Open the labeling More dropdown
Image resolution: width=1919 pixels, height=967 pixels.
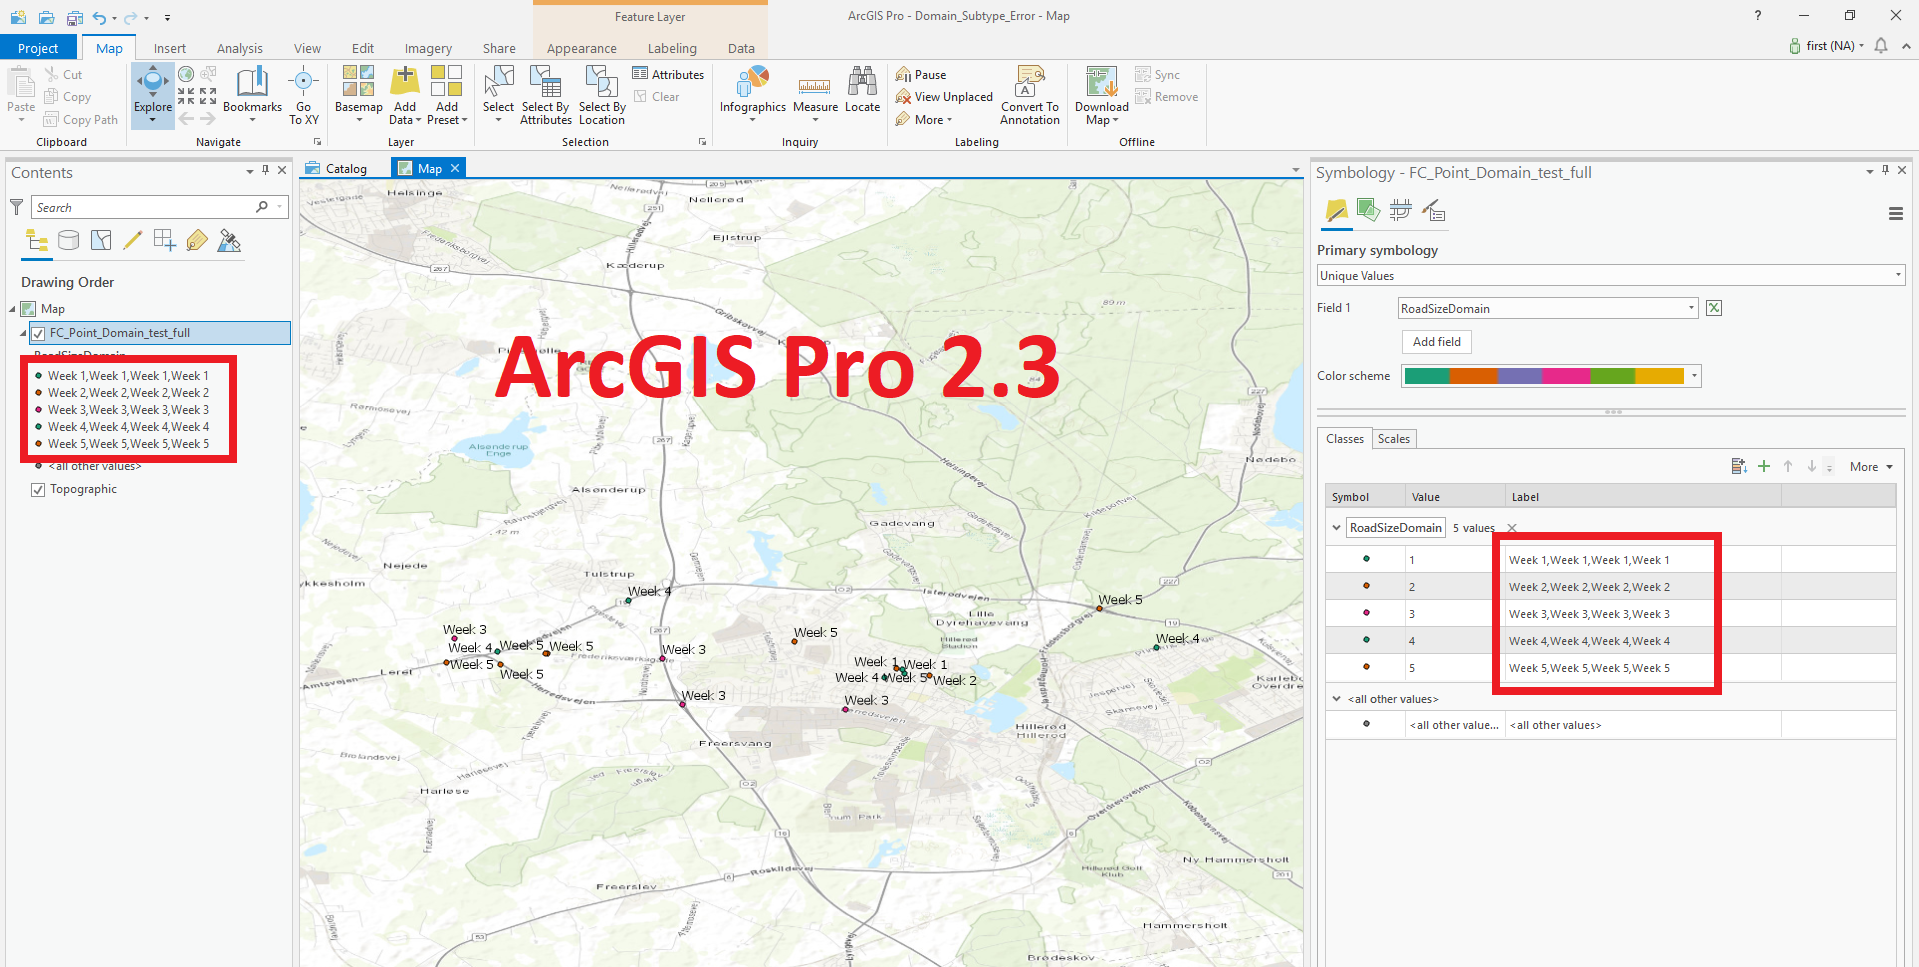coord(924,119)
